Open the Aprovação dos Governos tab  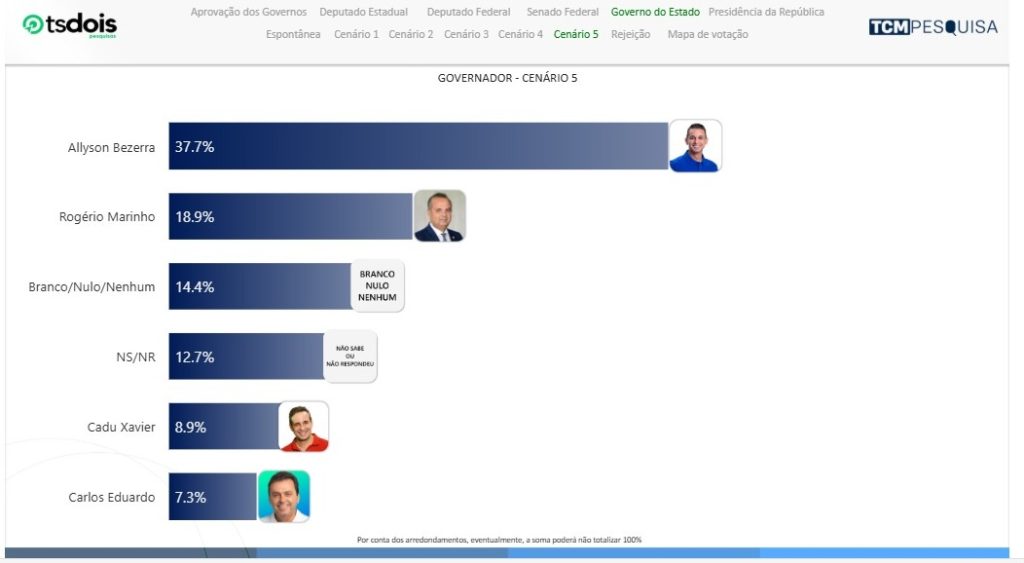[249, 12]
